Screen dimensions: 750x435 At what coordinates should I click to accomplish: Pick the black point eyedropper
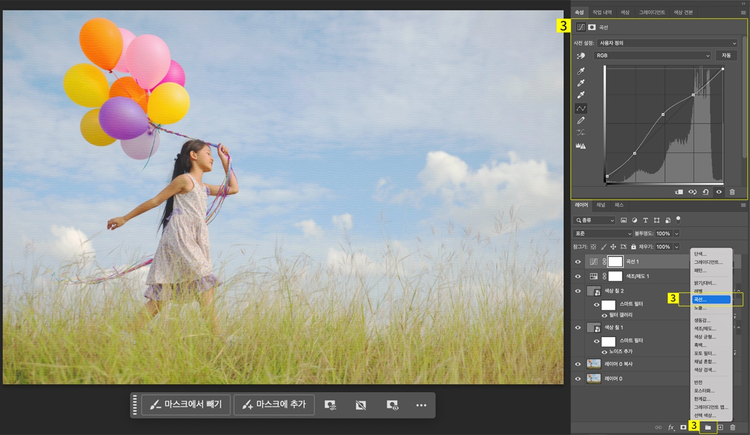tap(581, 70)
